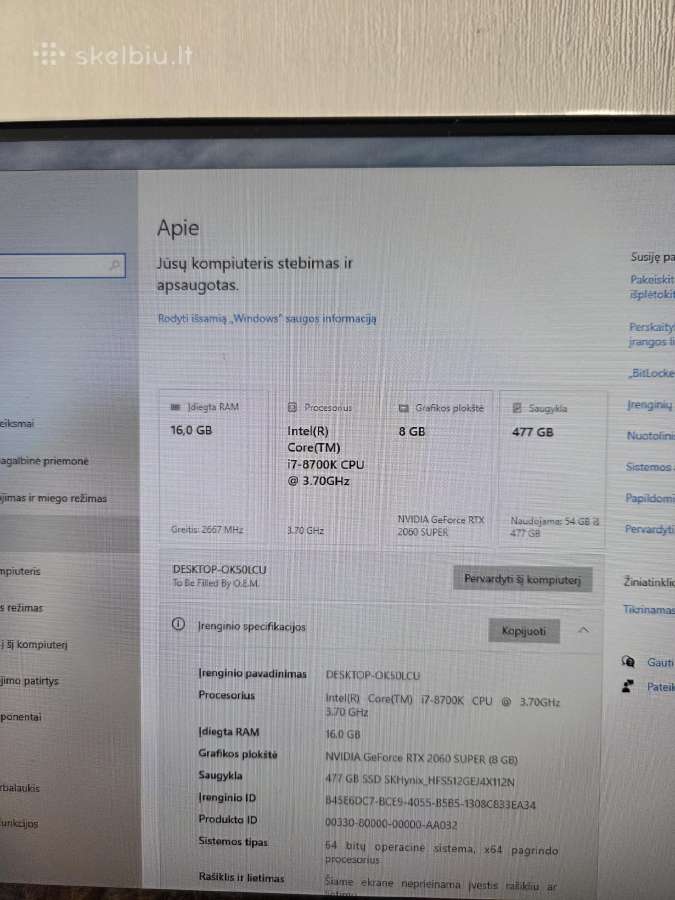Viewport: 675px width, 900px height.
Task: Select sidebar item ending 'ponentai'
Action: pyautogui.click(x=21, y=717)
